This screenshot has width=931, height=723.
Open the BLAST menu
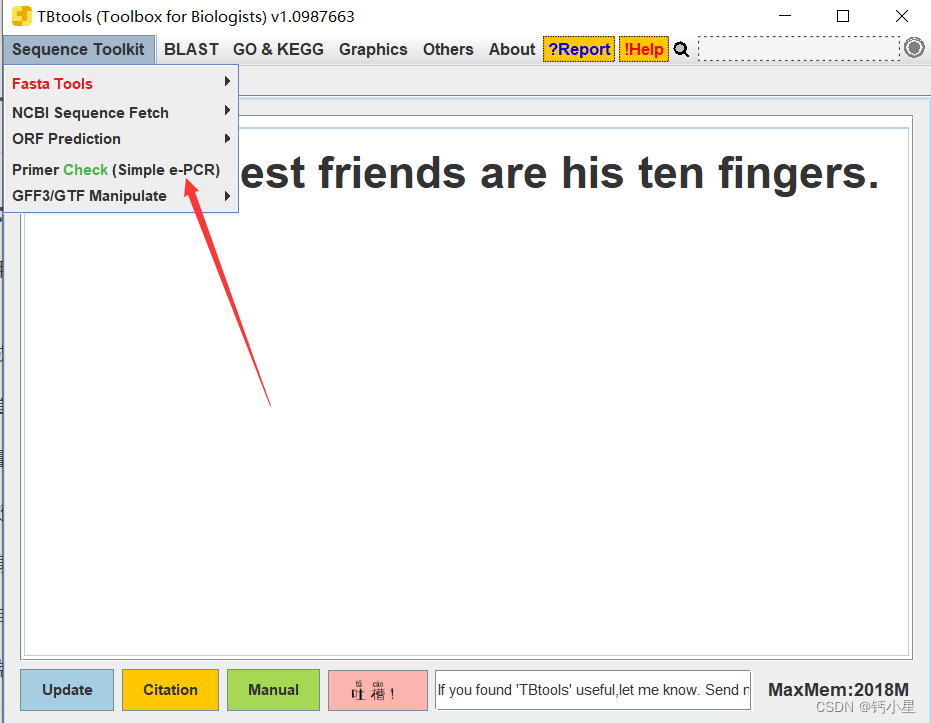191,49
